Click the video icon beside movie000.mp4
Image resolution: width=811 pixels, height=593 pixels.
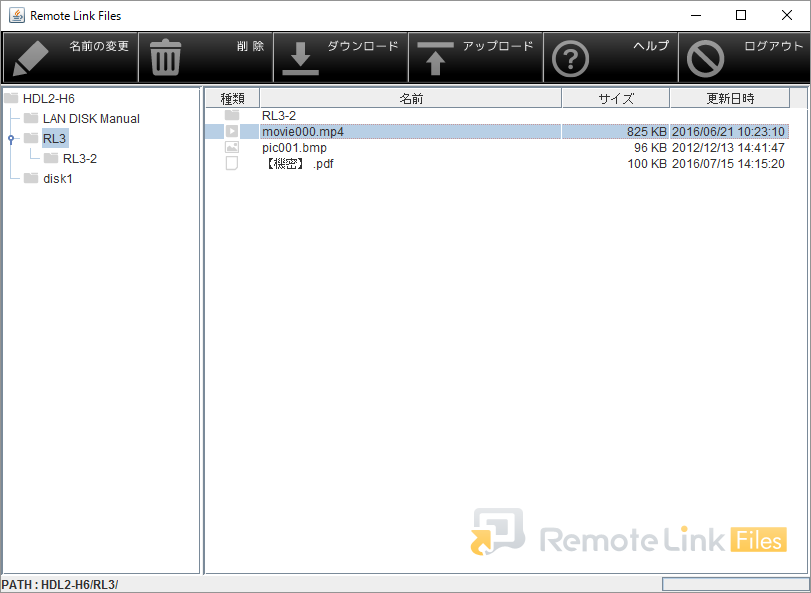[232, 132]
